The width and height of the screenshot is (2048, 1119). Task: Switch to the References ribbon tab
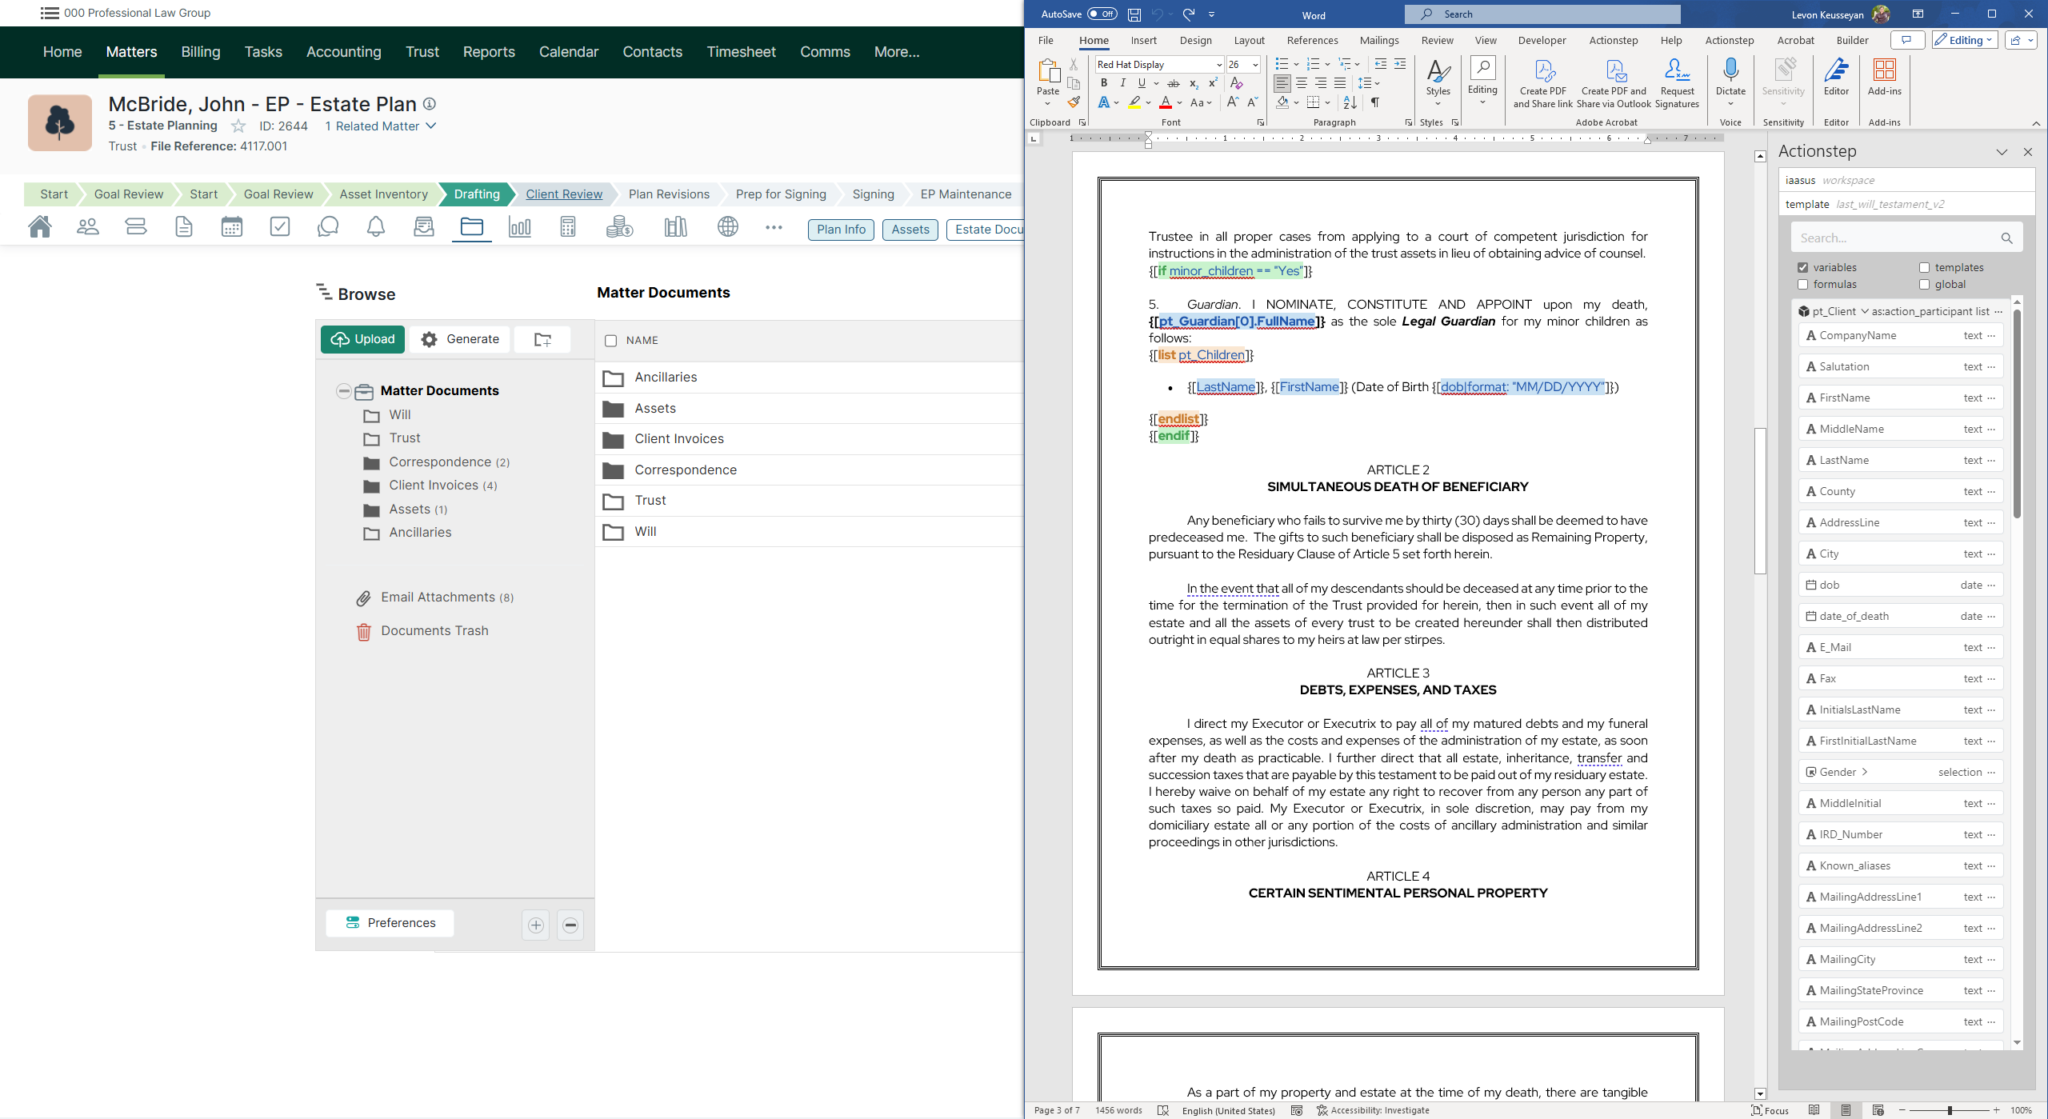(1312, 40)
